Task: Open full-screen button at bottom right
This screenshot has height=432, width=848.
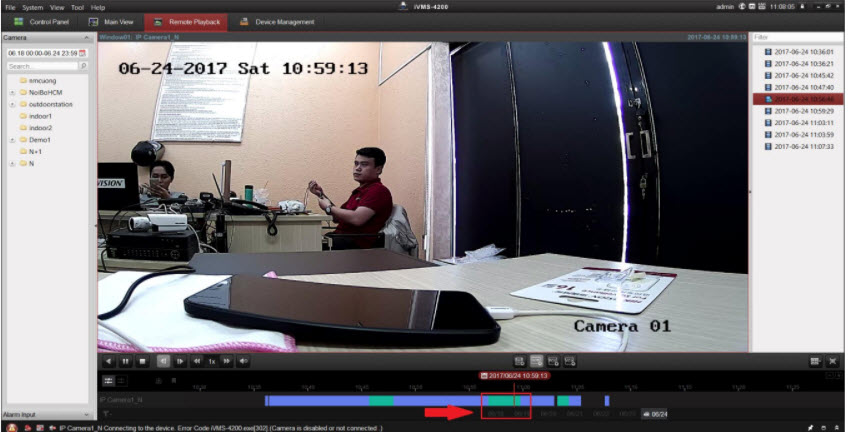Action: click(832, 360)
